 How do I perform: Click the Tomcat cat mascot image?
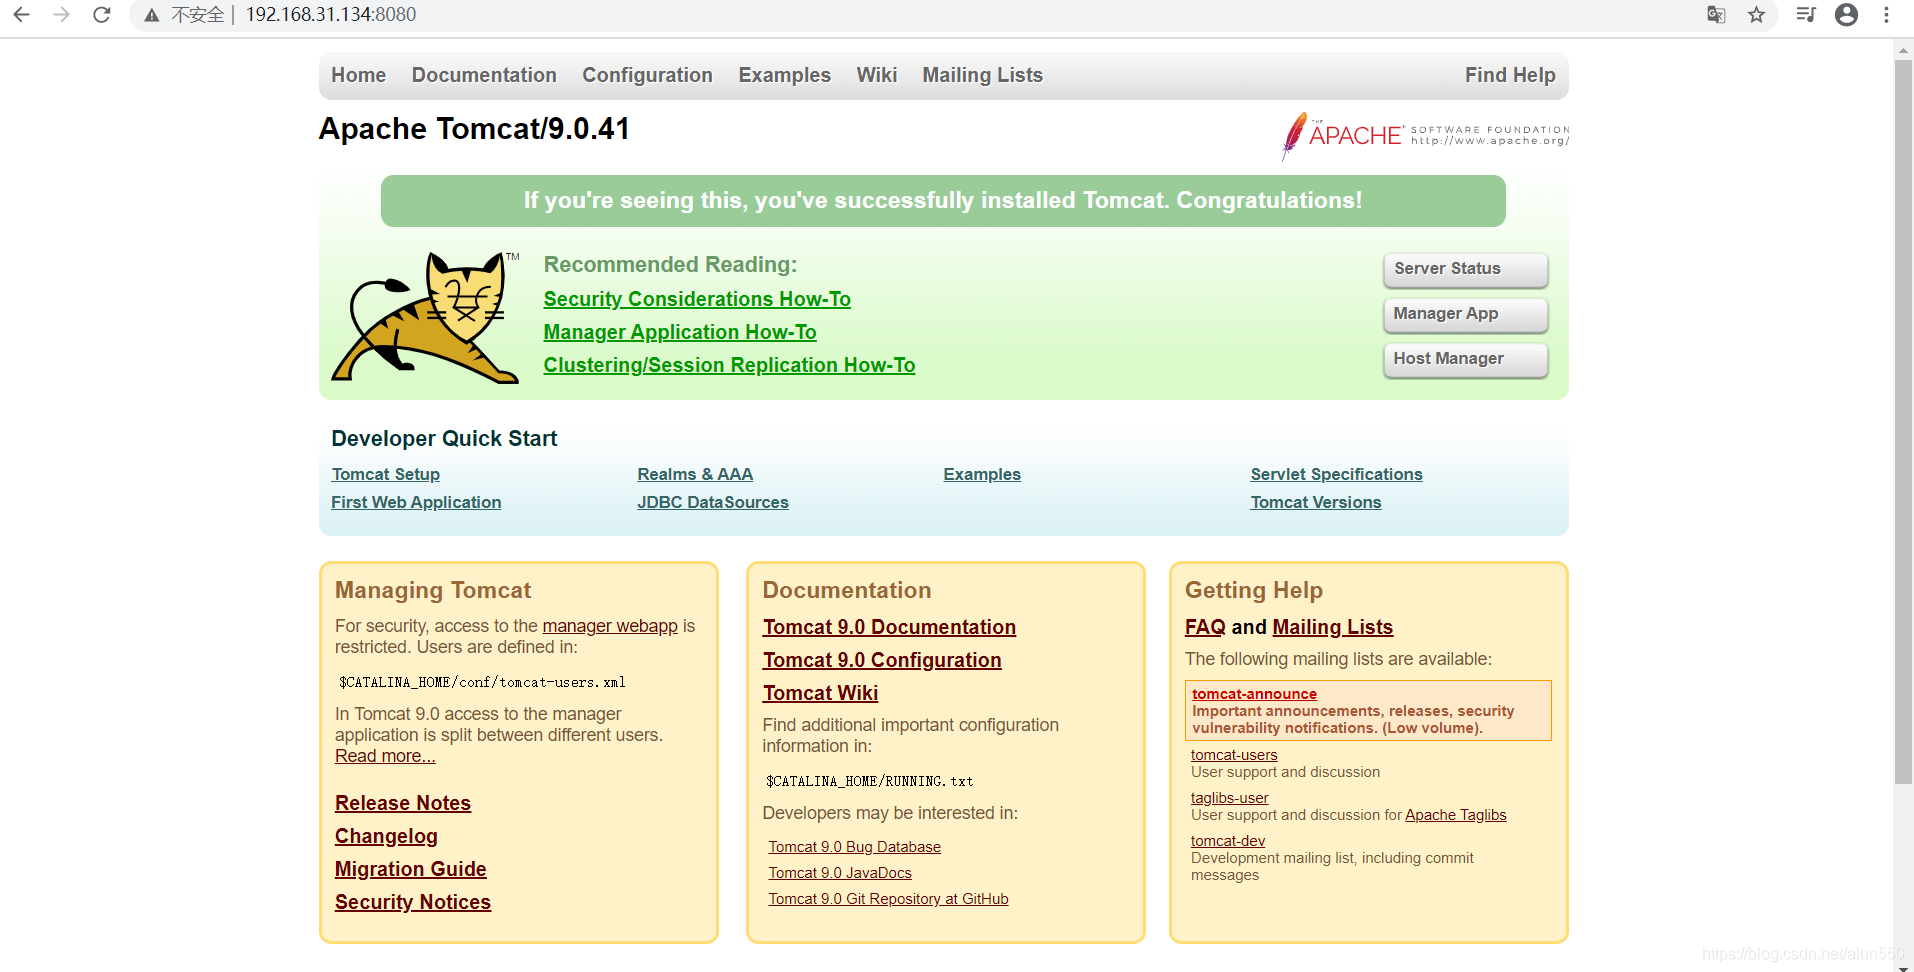point(426,317)
